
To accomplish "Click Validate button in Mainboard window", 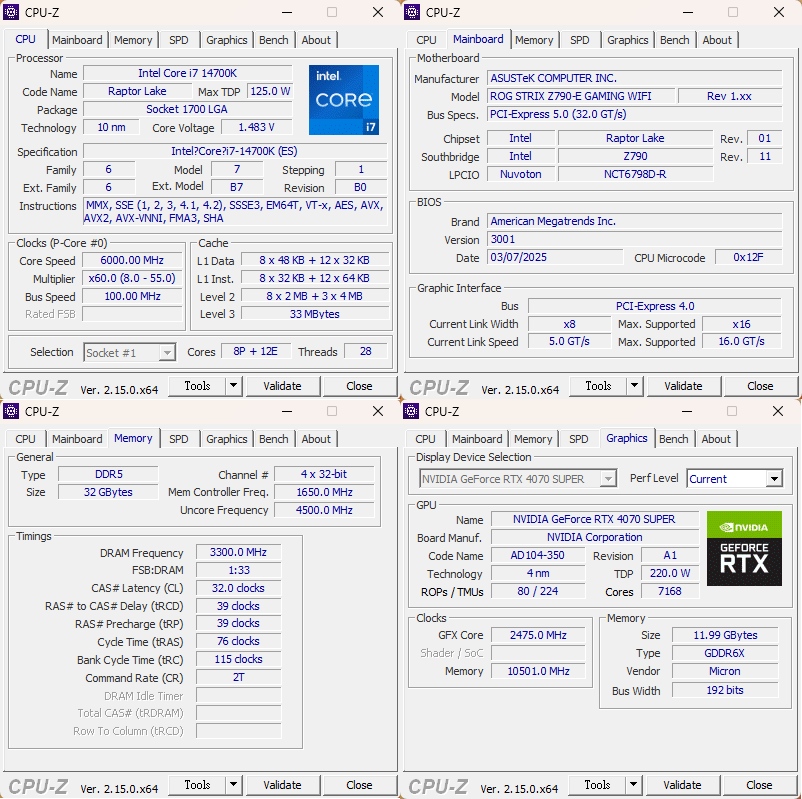I will 683,386.
